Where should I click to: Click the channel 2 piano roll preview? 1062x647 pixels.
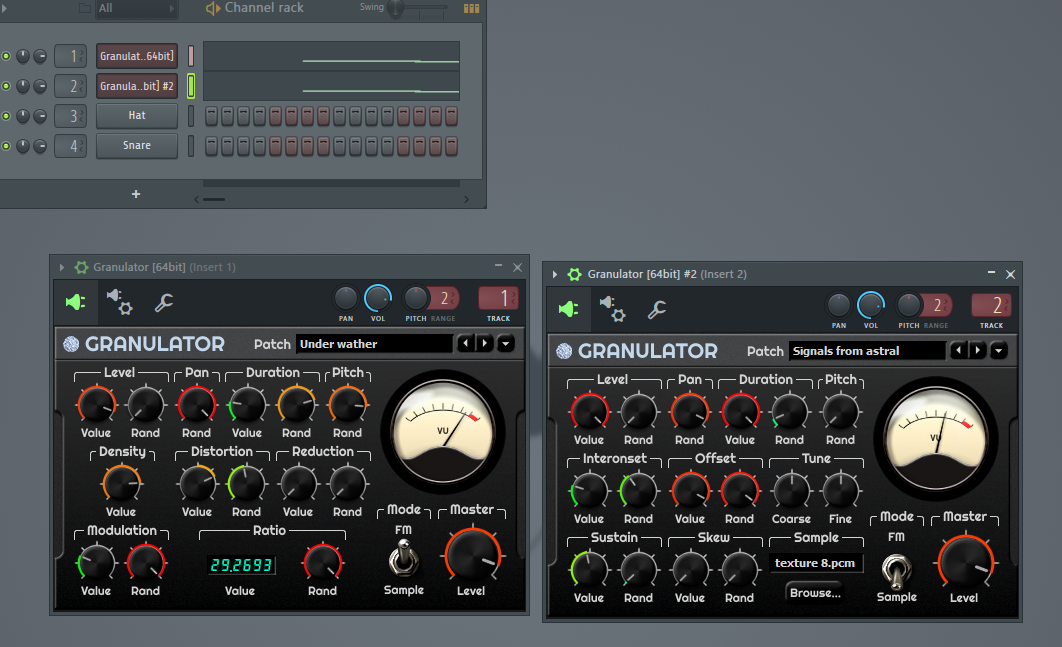(x=331, y=86)
